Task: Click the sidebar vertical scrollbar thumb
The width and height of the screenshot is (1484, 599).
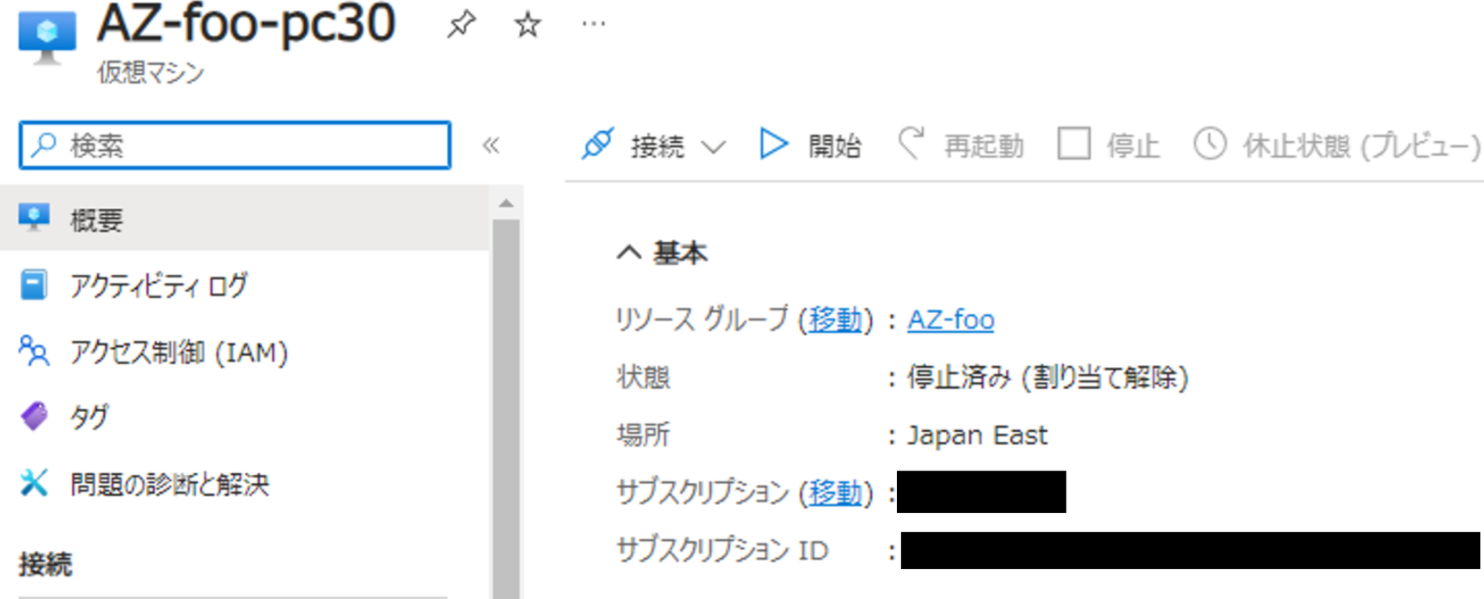Action: pyautogui.click(x=506, y=408)
